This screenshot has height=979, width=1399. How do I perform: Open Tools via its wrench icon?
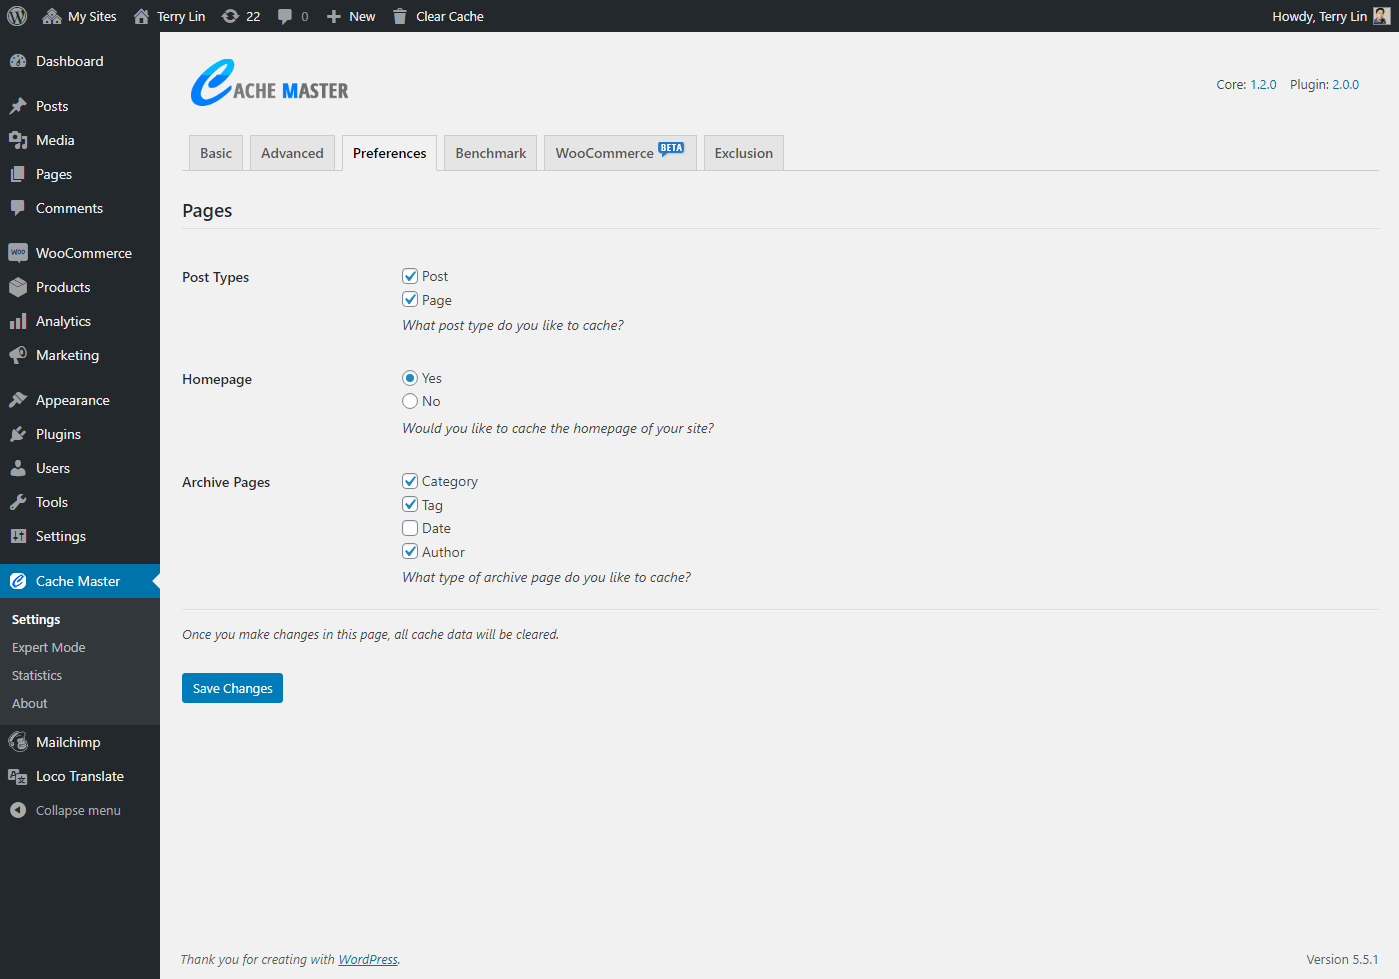[18, 502]
